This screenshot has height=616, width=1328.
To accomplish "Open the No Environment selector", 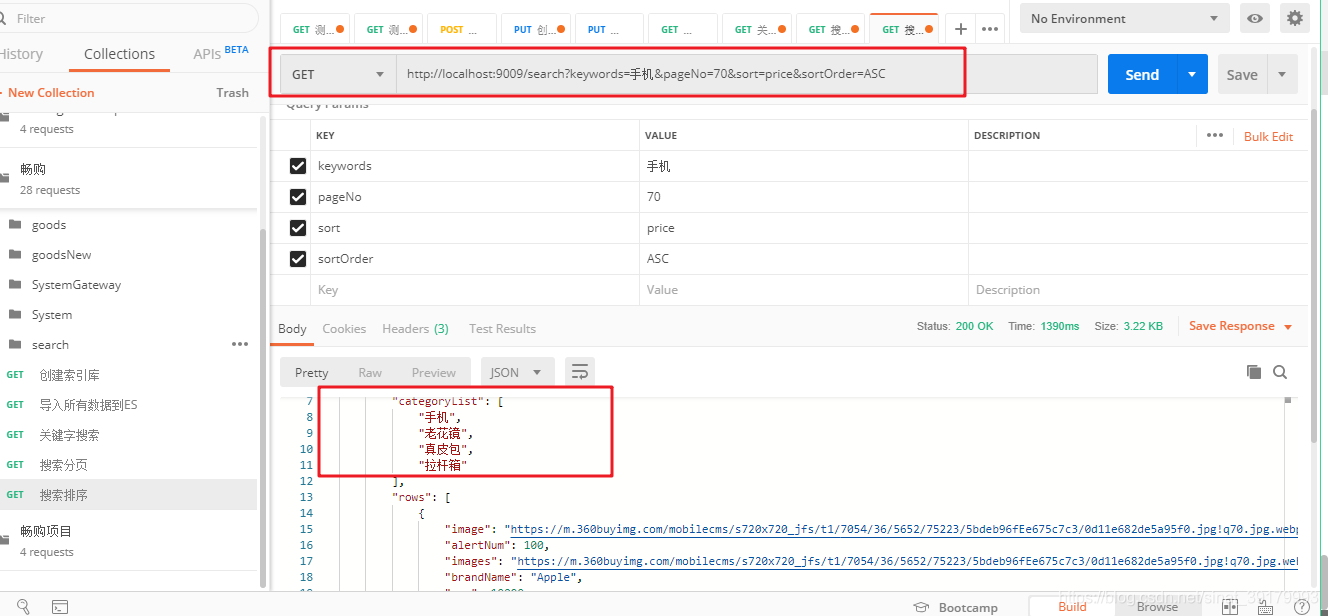I will point(1124,18).
